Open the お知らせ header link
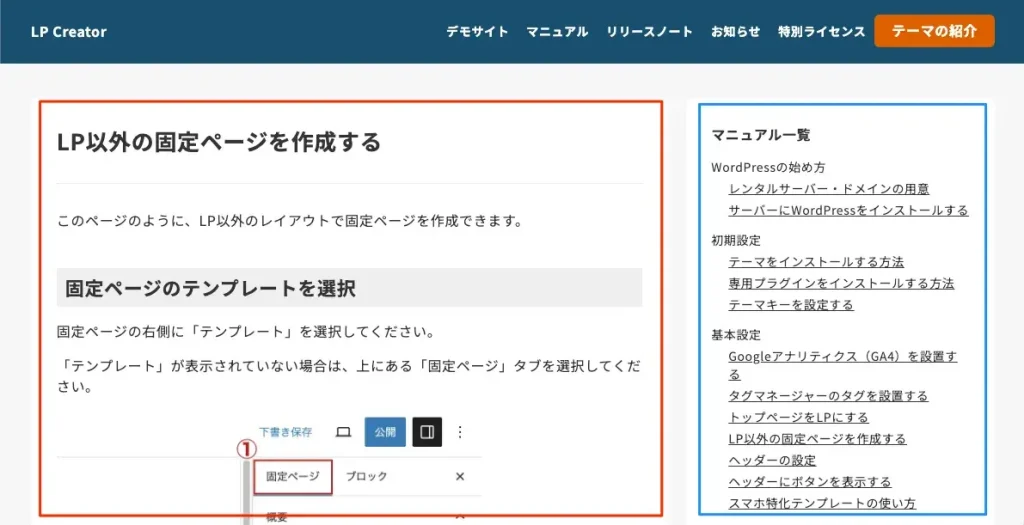 pyautogui.click(x=735, y=32)
